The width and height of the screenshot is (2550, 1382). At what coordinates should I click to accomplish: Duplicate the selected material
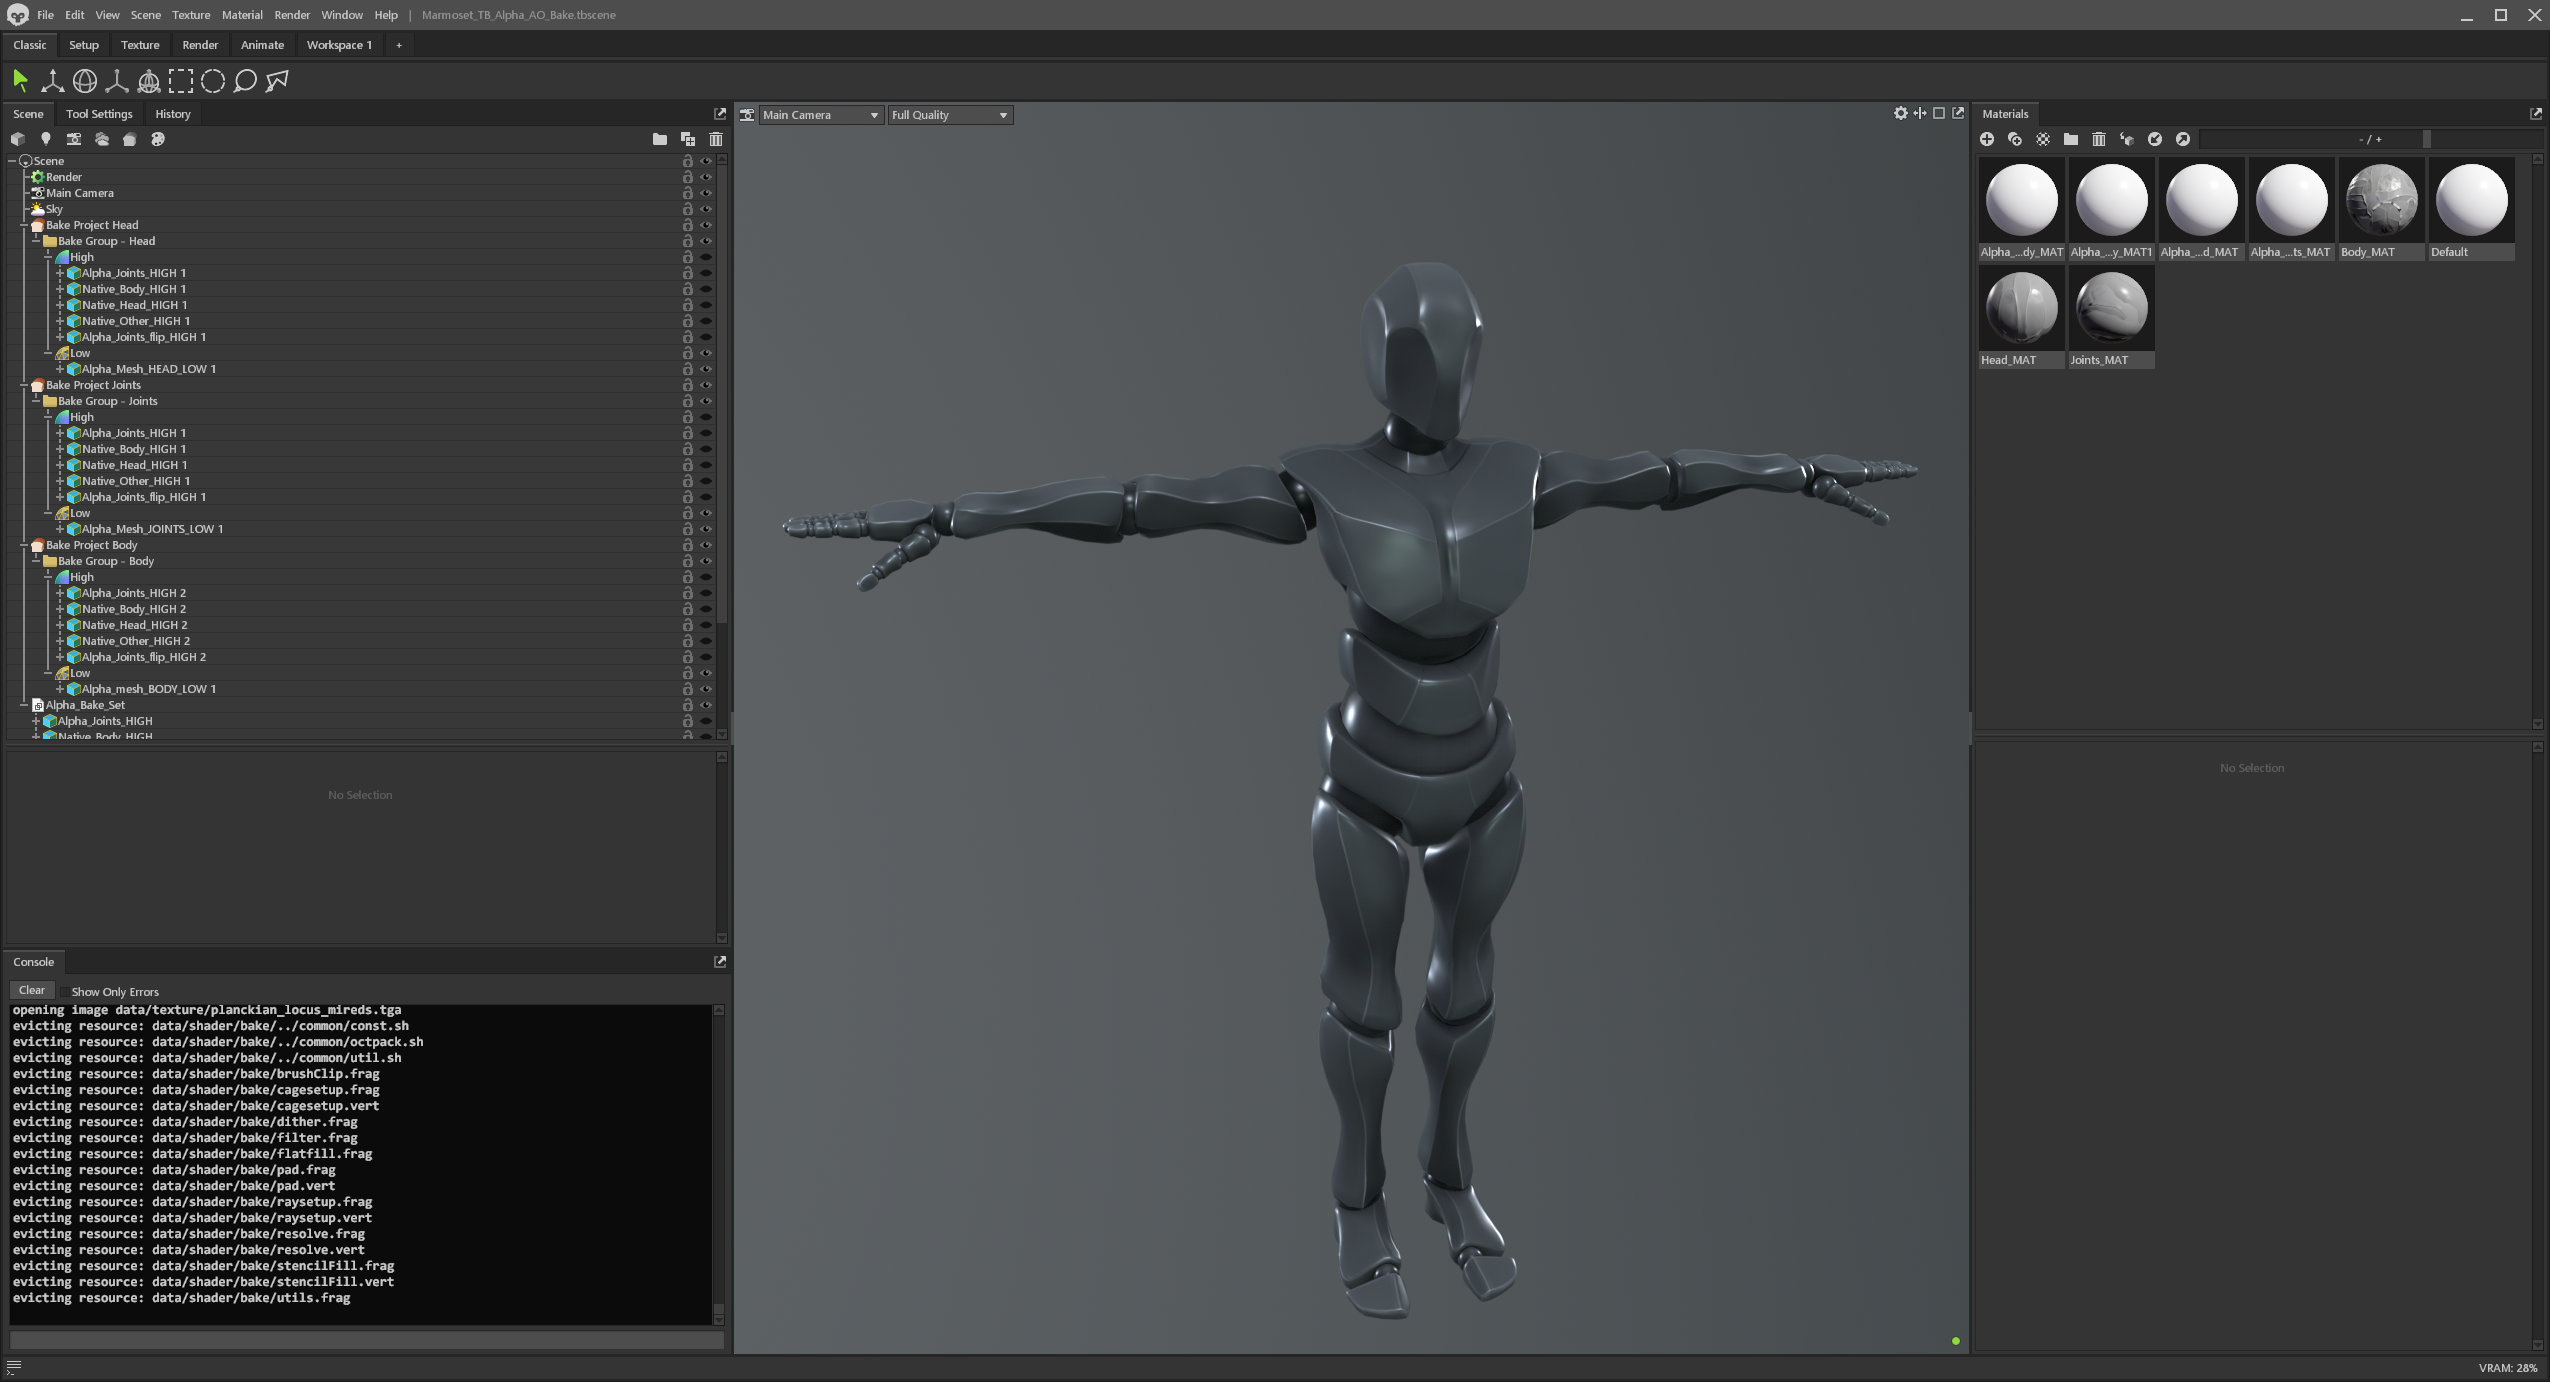2014,139
